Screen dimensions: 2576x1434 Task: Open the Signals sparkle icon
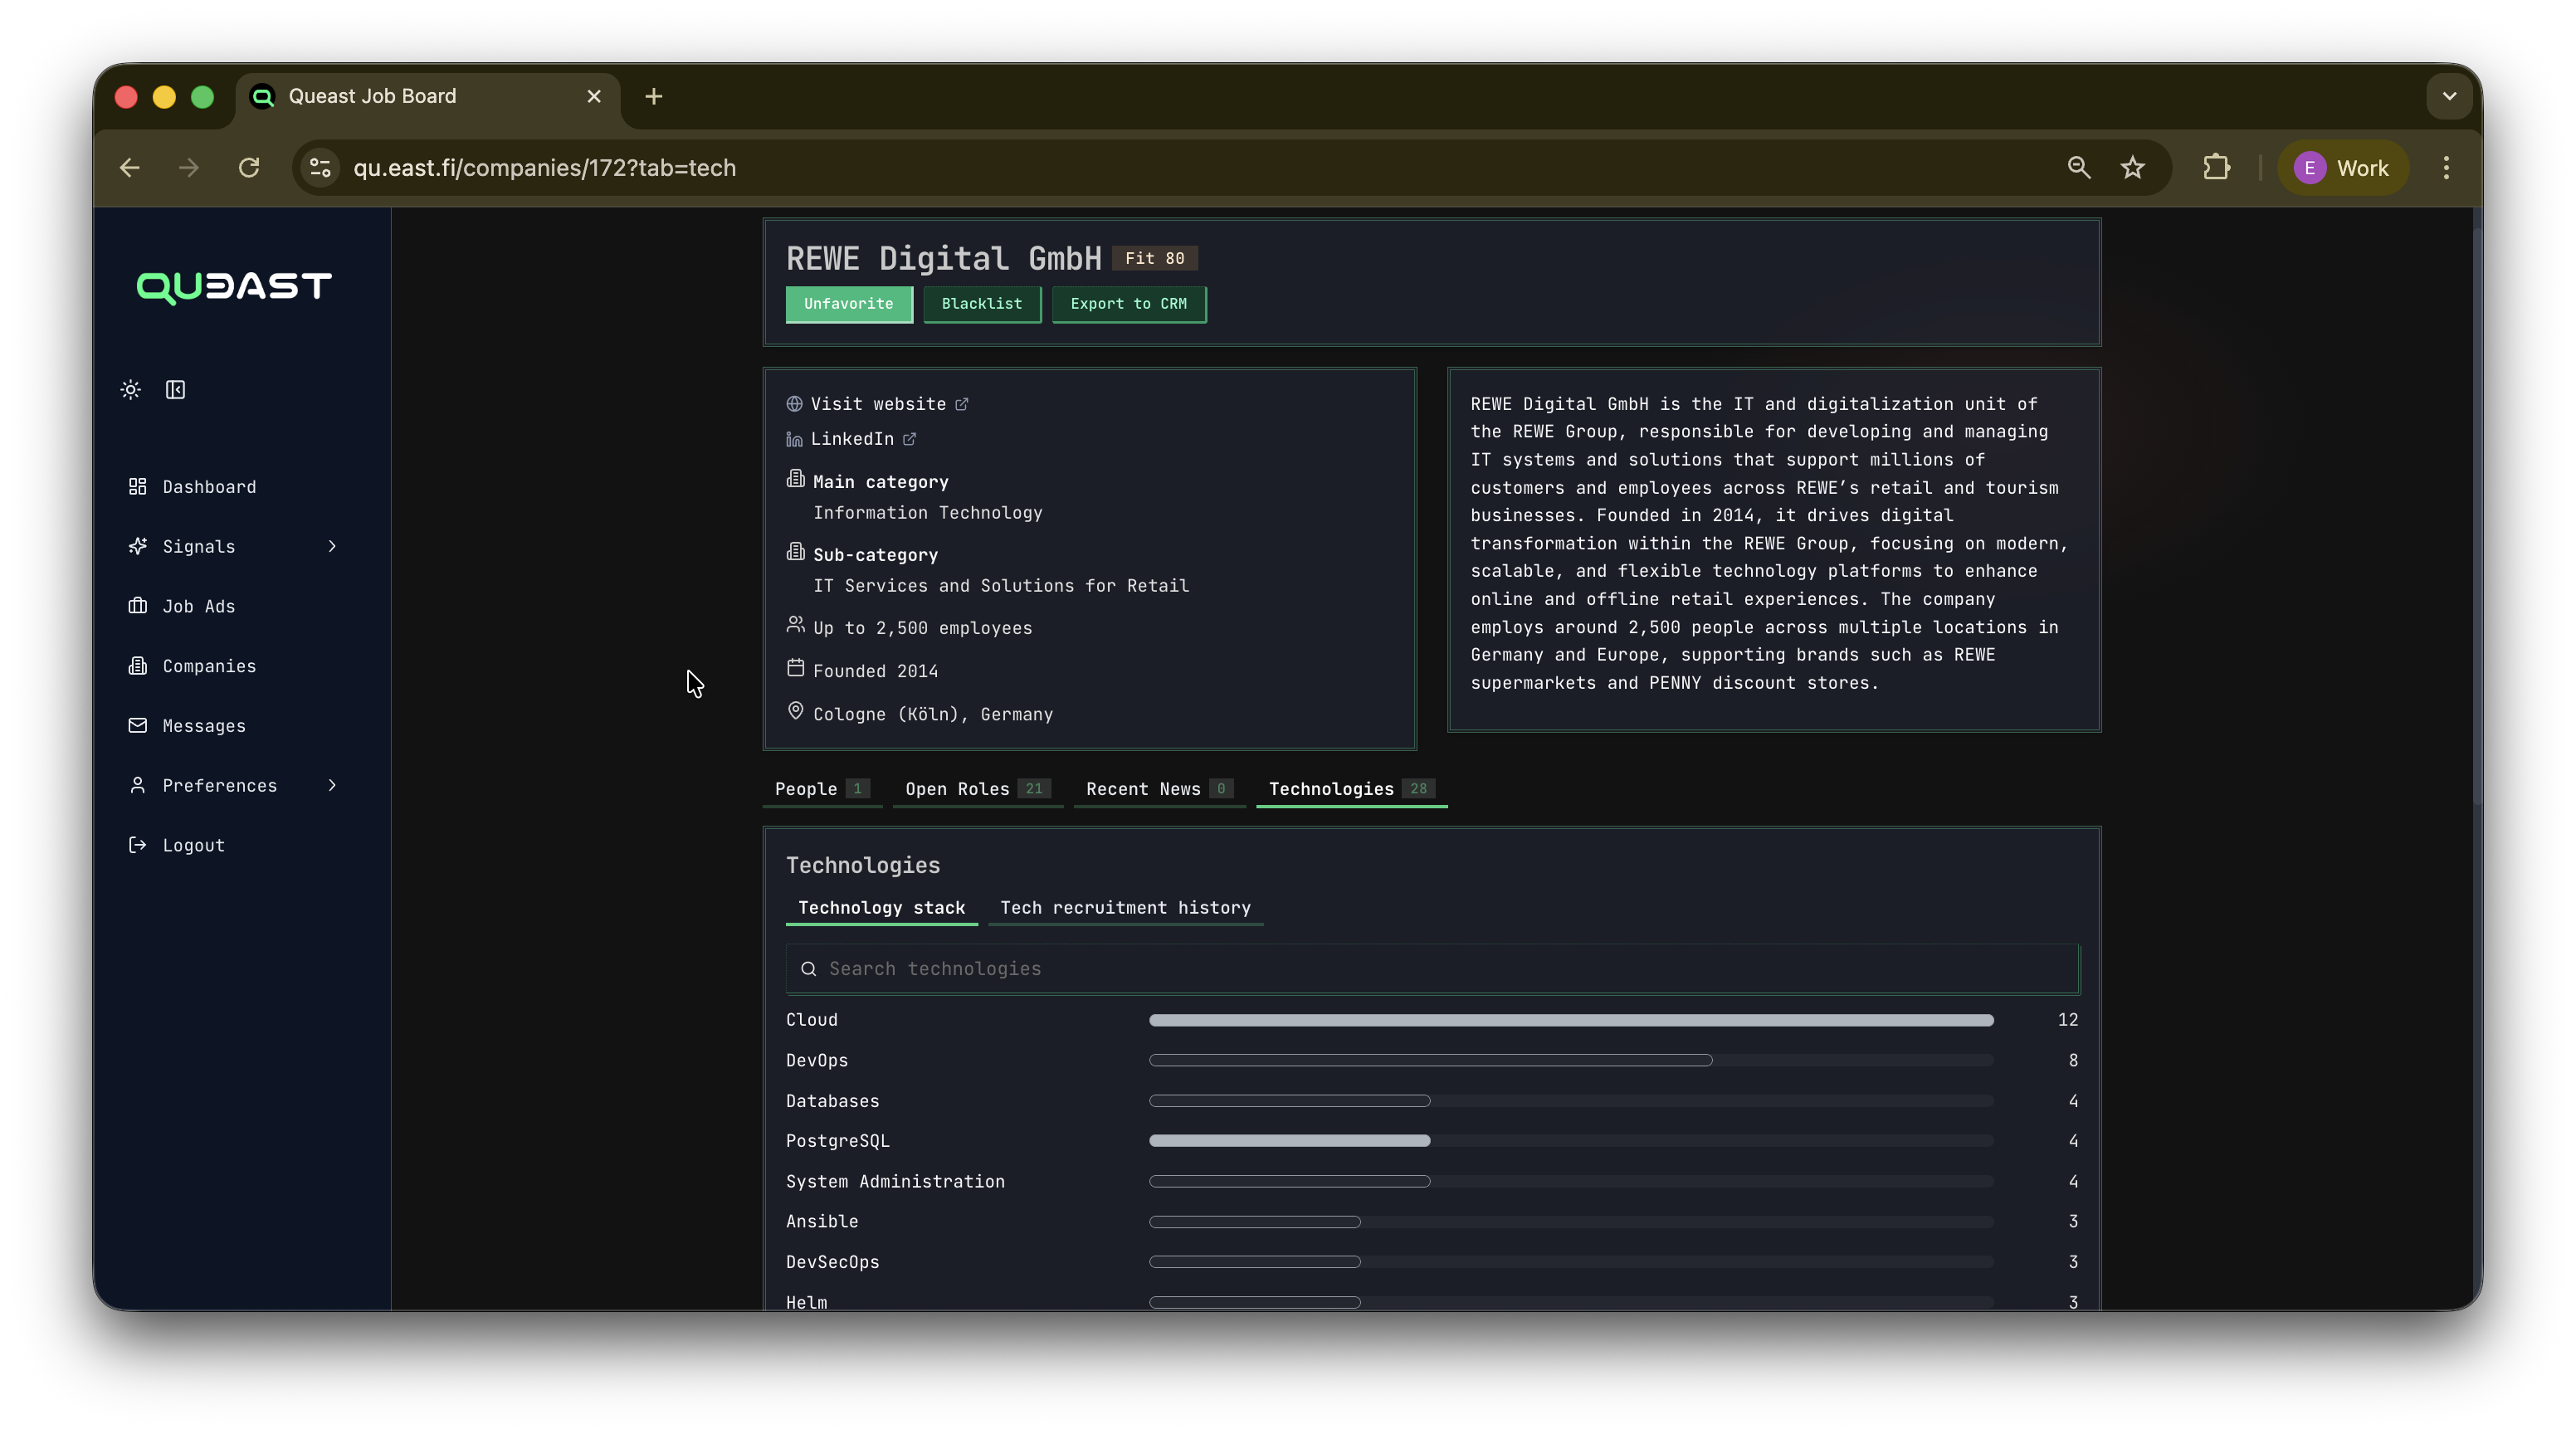click(138, 546)
